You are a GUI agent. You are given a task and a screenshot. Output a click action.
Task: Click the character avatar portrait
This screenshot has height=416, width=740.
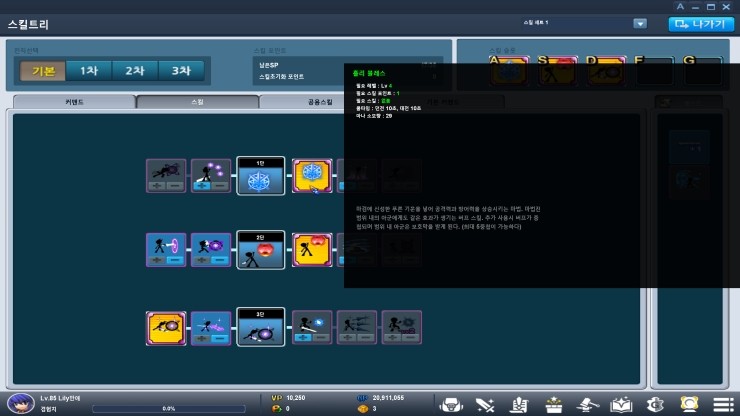point(21,404)
